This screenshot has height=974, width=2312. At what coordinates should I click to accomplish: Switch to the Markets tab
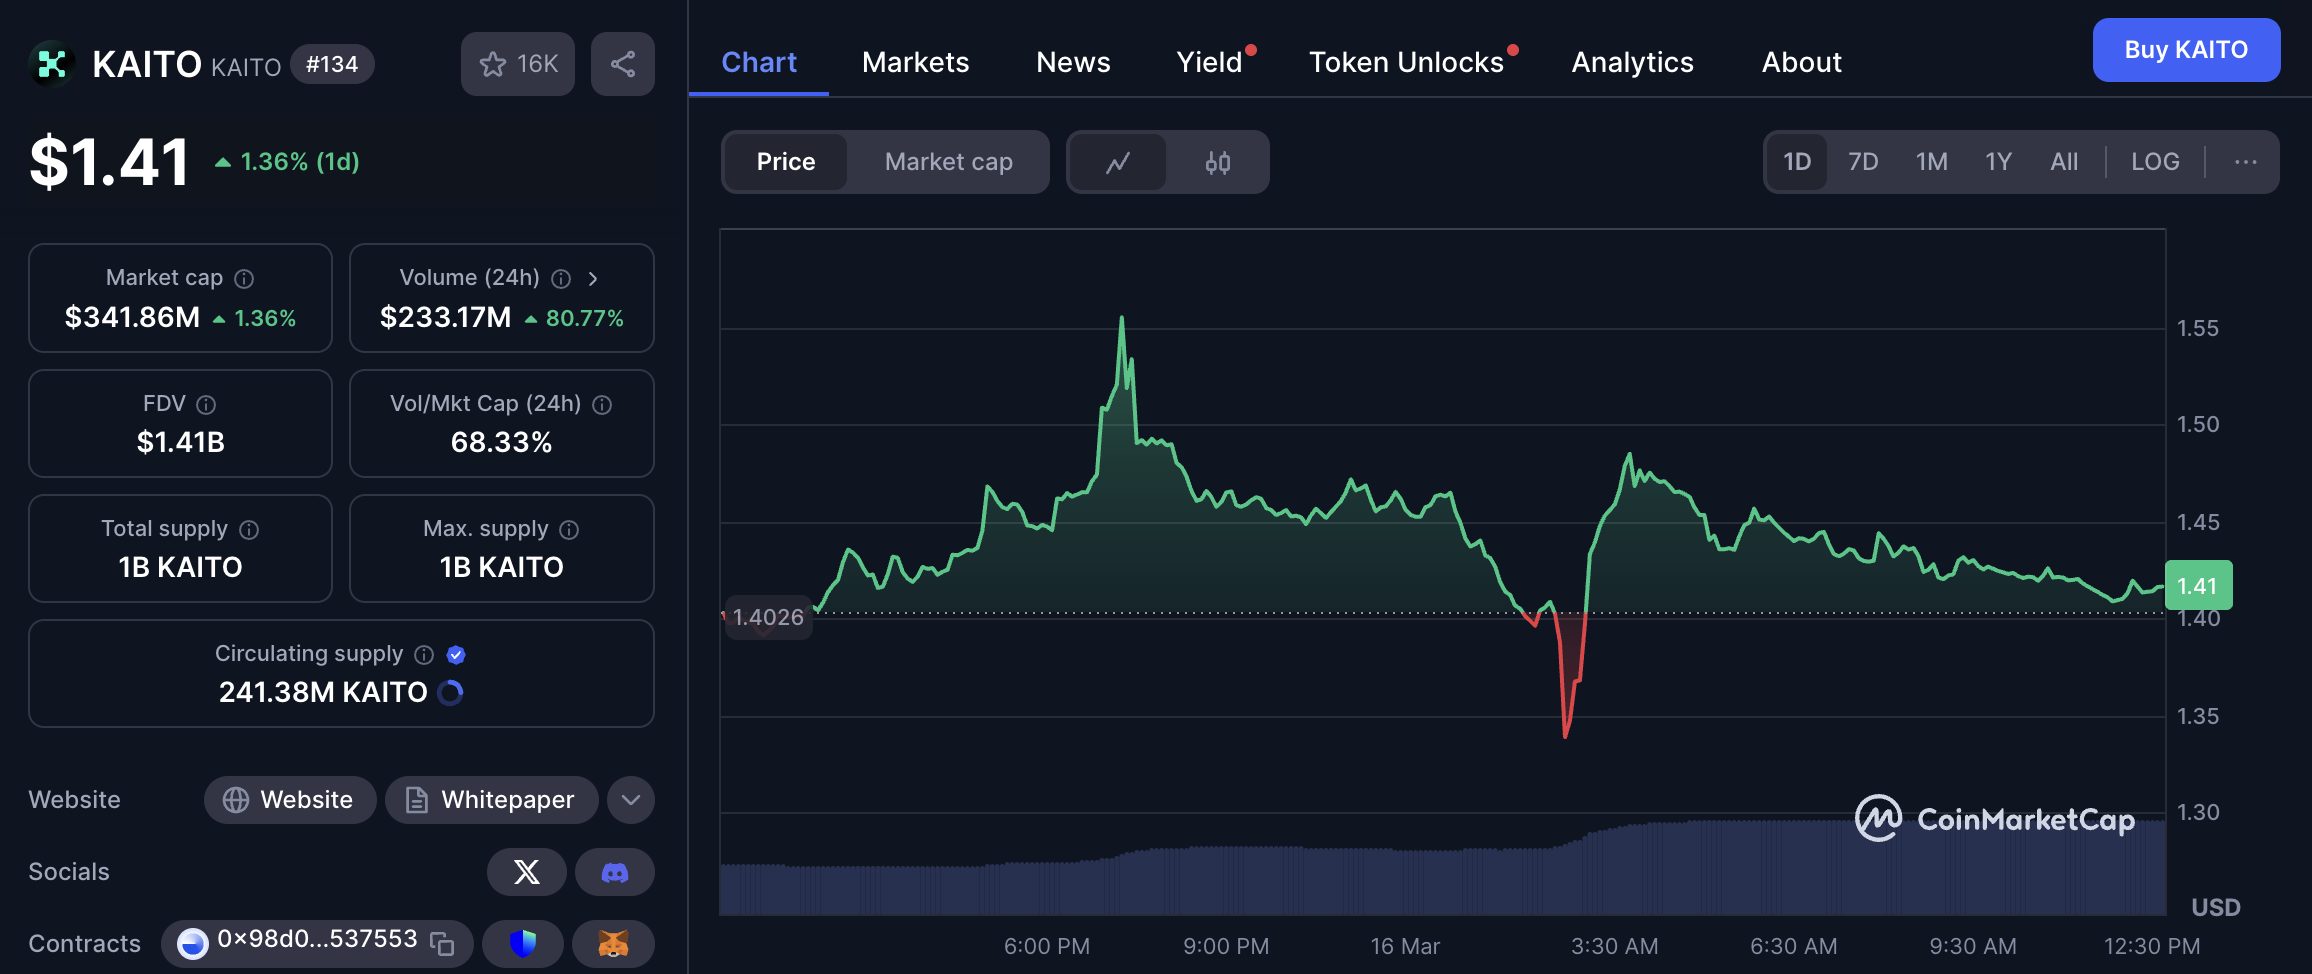(915, 62)
